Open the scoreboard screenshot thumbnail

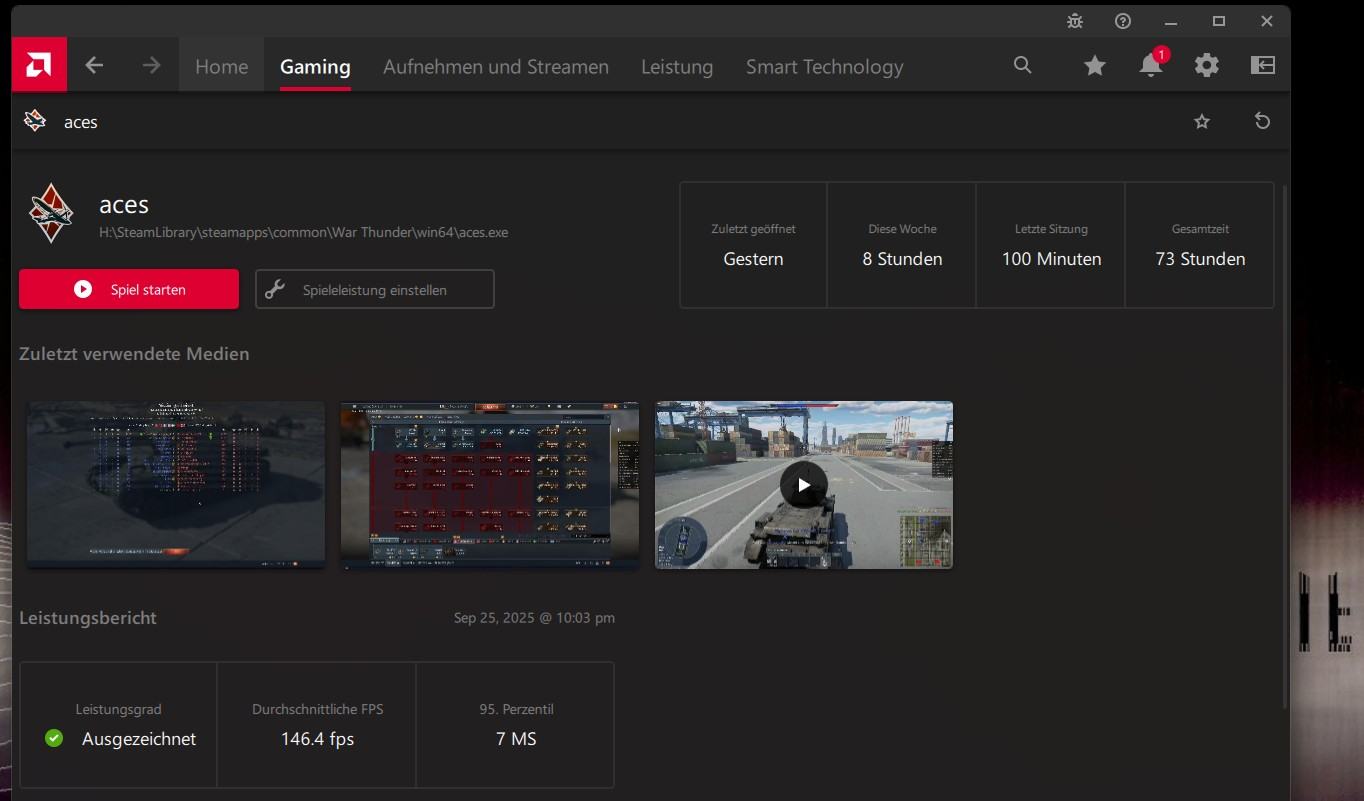coord(176,485)
